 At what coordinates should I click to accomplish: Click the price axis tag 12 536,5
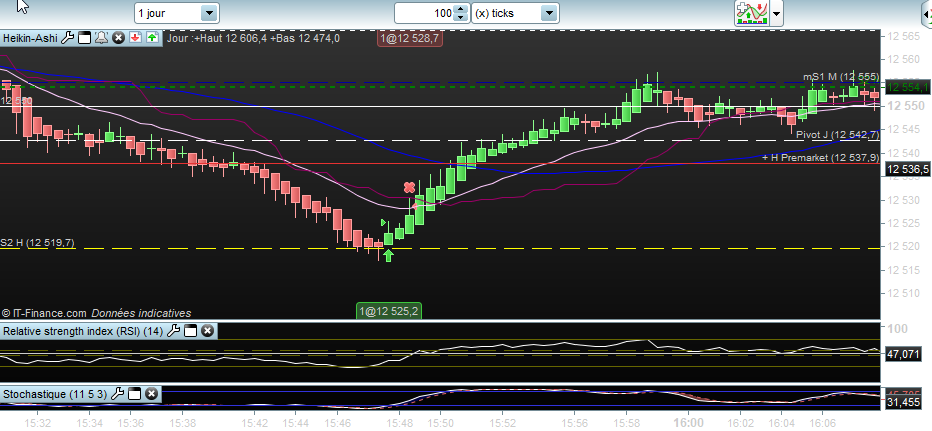907,169
